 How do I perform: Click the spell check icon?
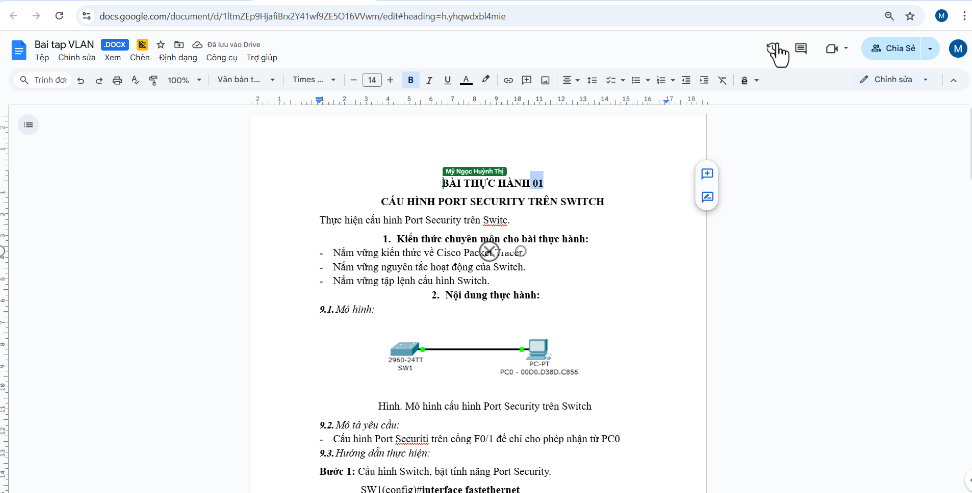tap(135, 80)
